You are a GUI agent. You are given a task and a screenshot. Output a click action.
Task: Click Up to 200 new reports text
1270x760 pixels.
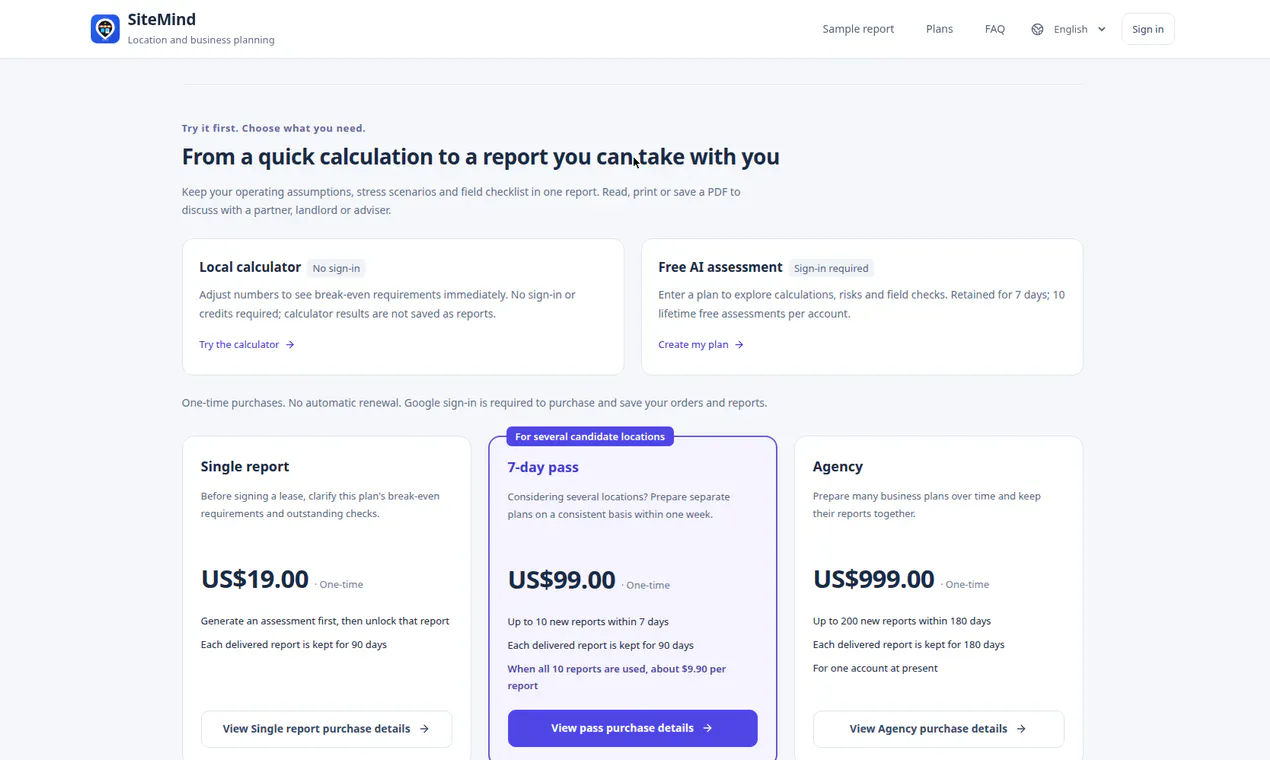pyautogui.click(x=902, y=621)
